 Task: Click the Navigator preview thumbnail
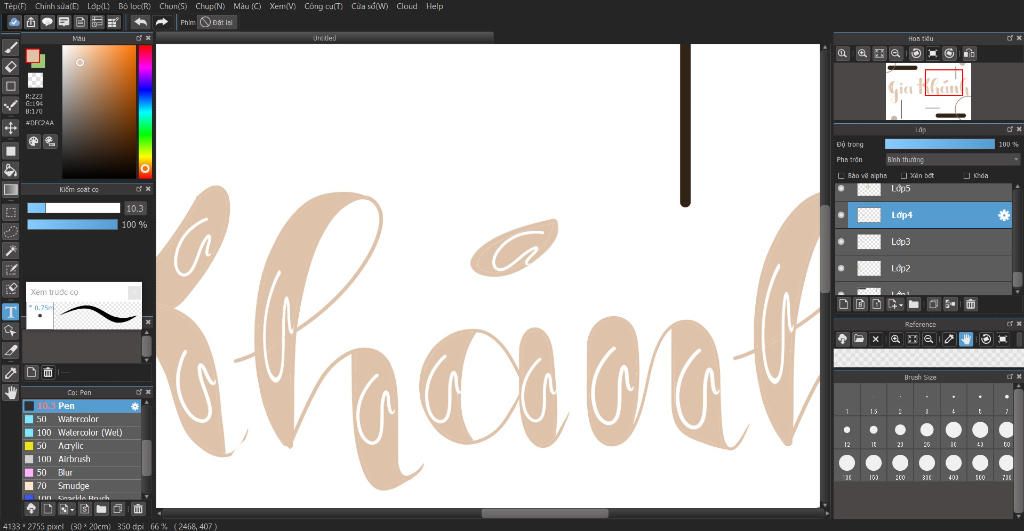coord(928,91)
